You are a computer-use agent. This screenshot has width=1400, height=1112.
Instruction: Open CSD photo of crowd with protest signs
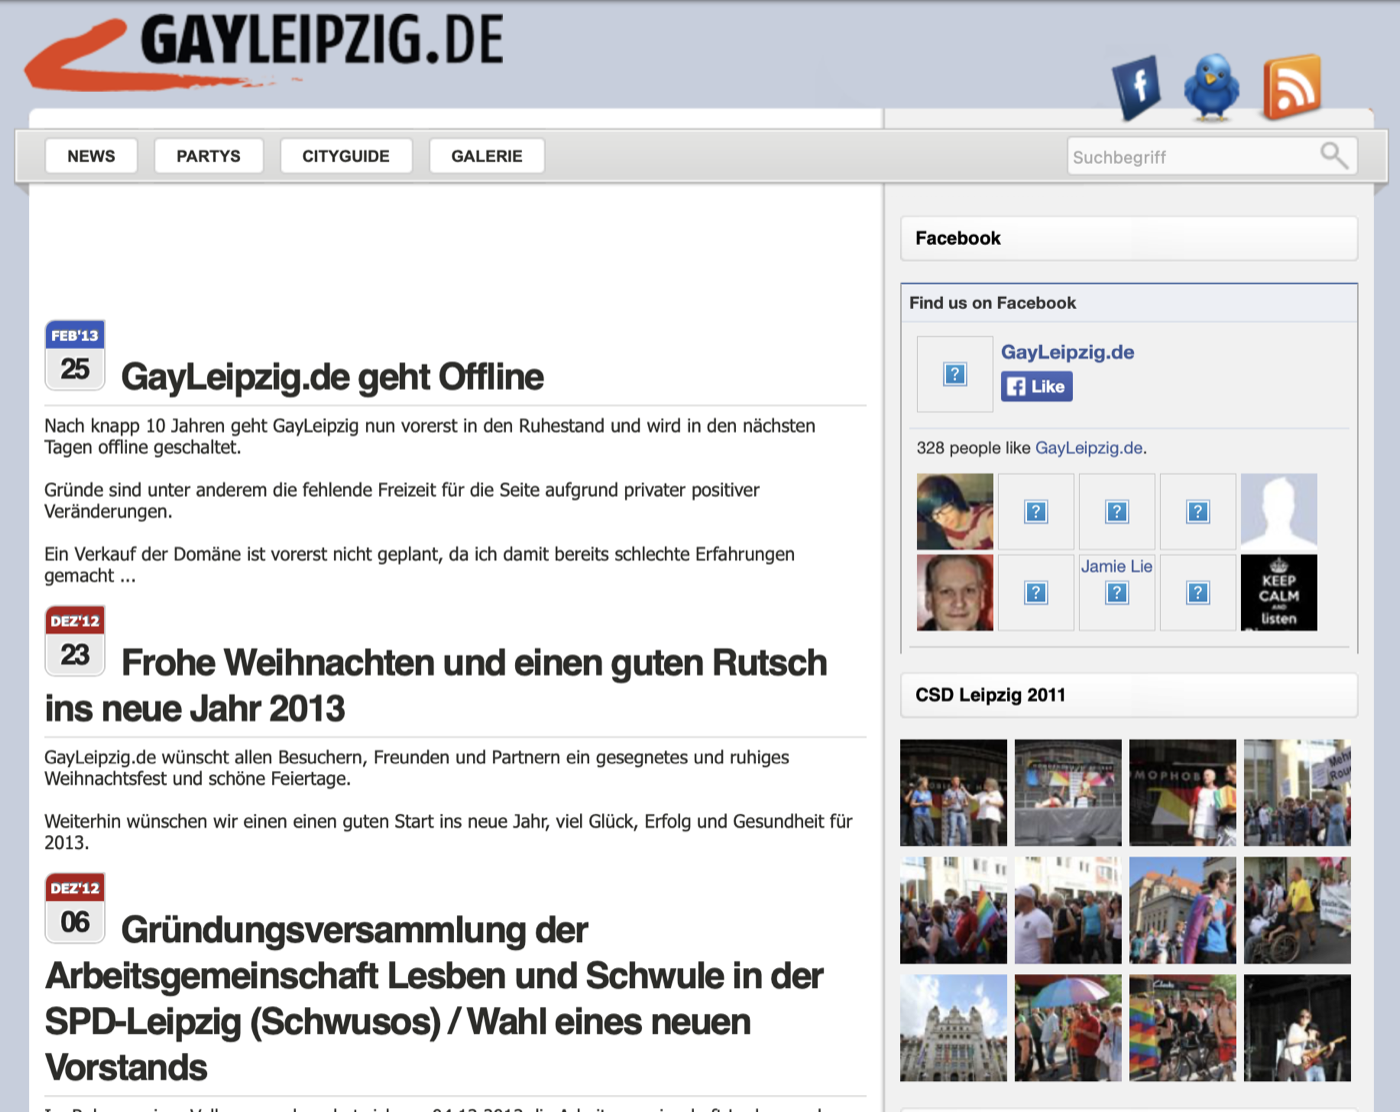pyautogui.click(x=1298, y=793)
